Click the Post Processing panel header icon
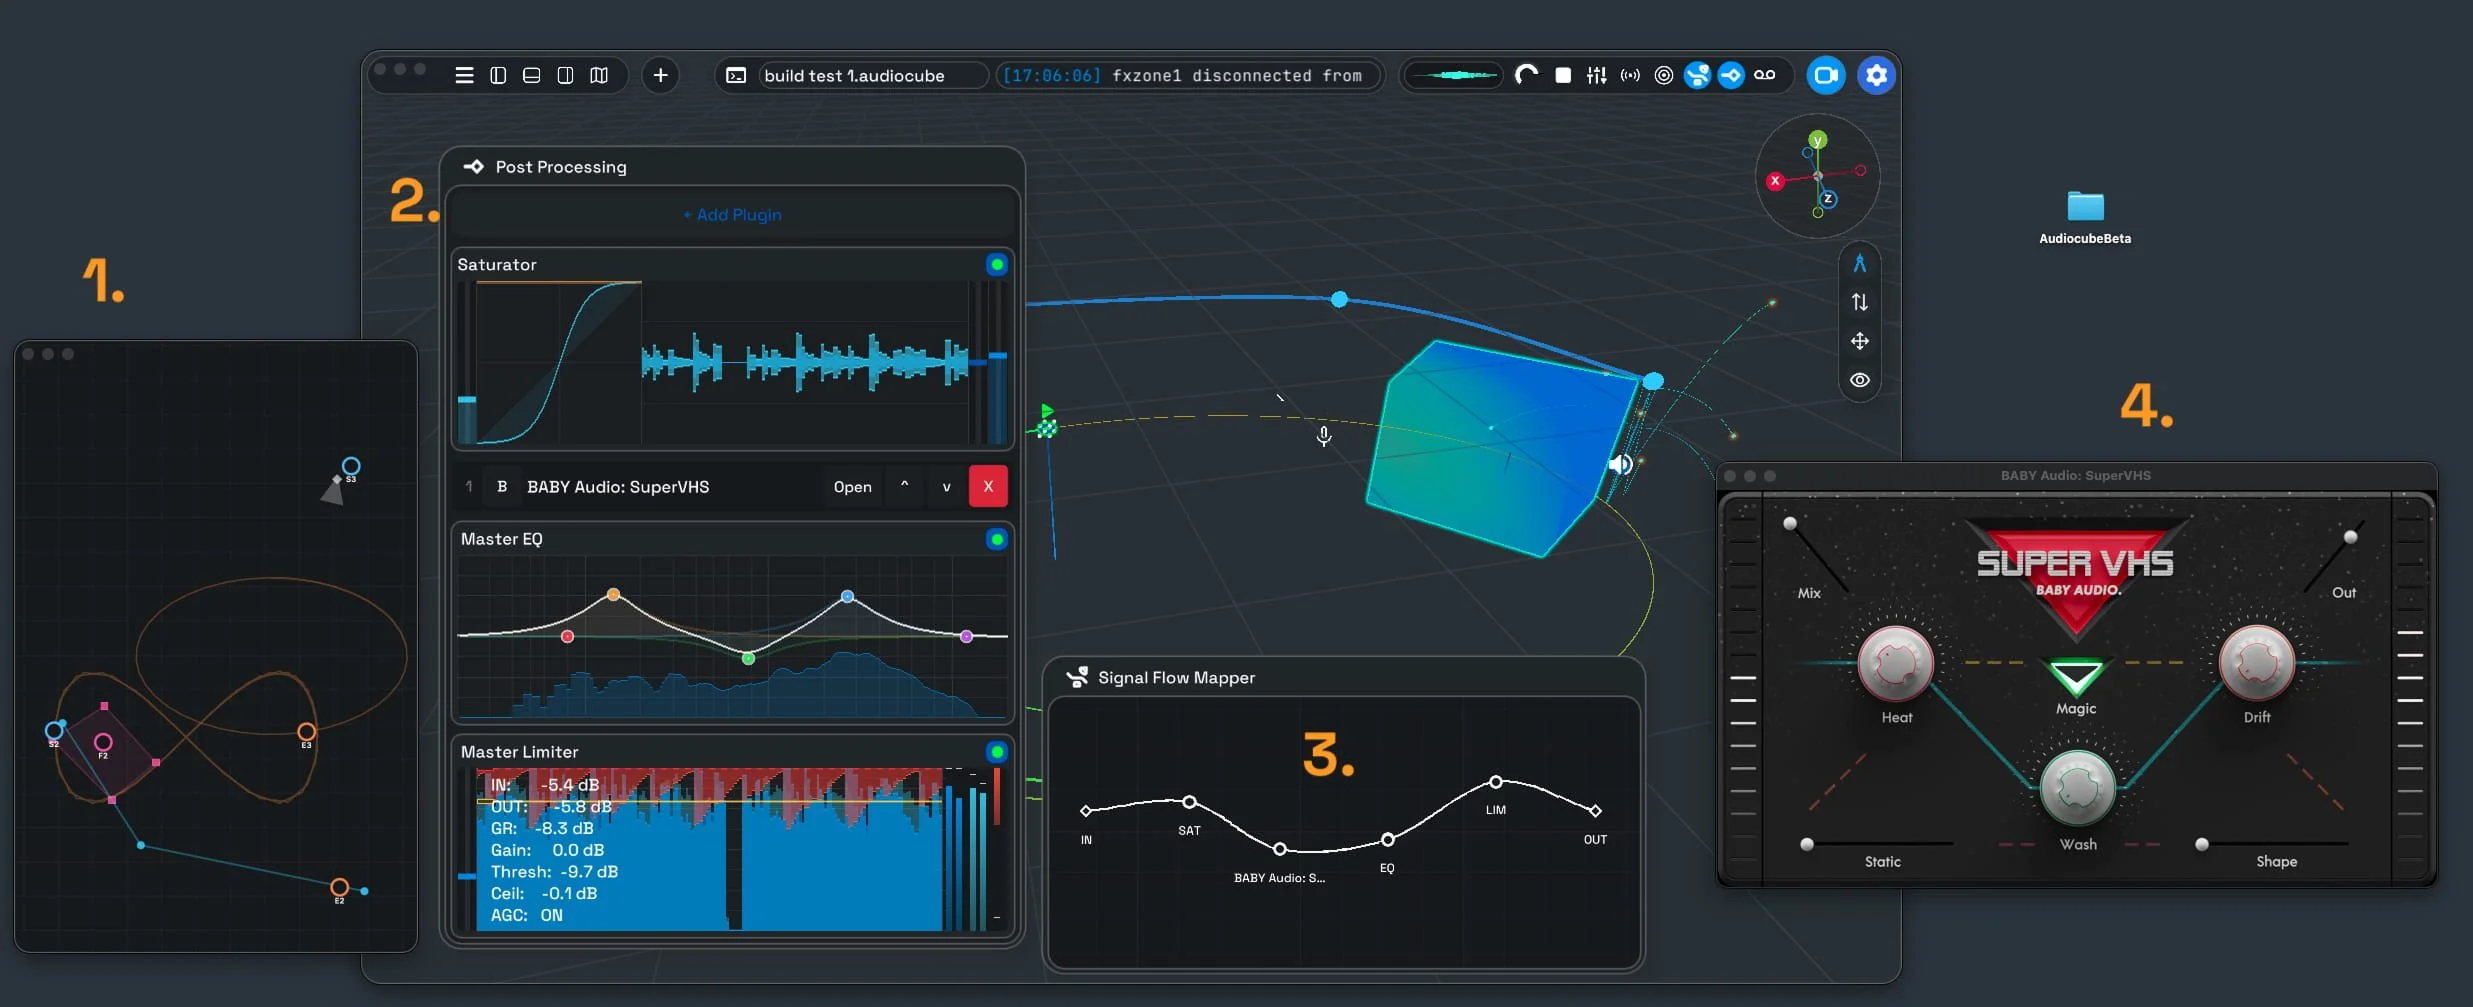2473x1007 pixels. coord(474,167)
